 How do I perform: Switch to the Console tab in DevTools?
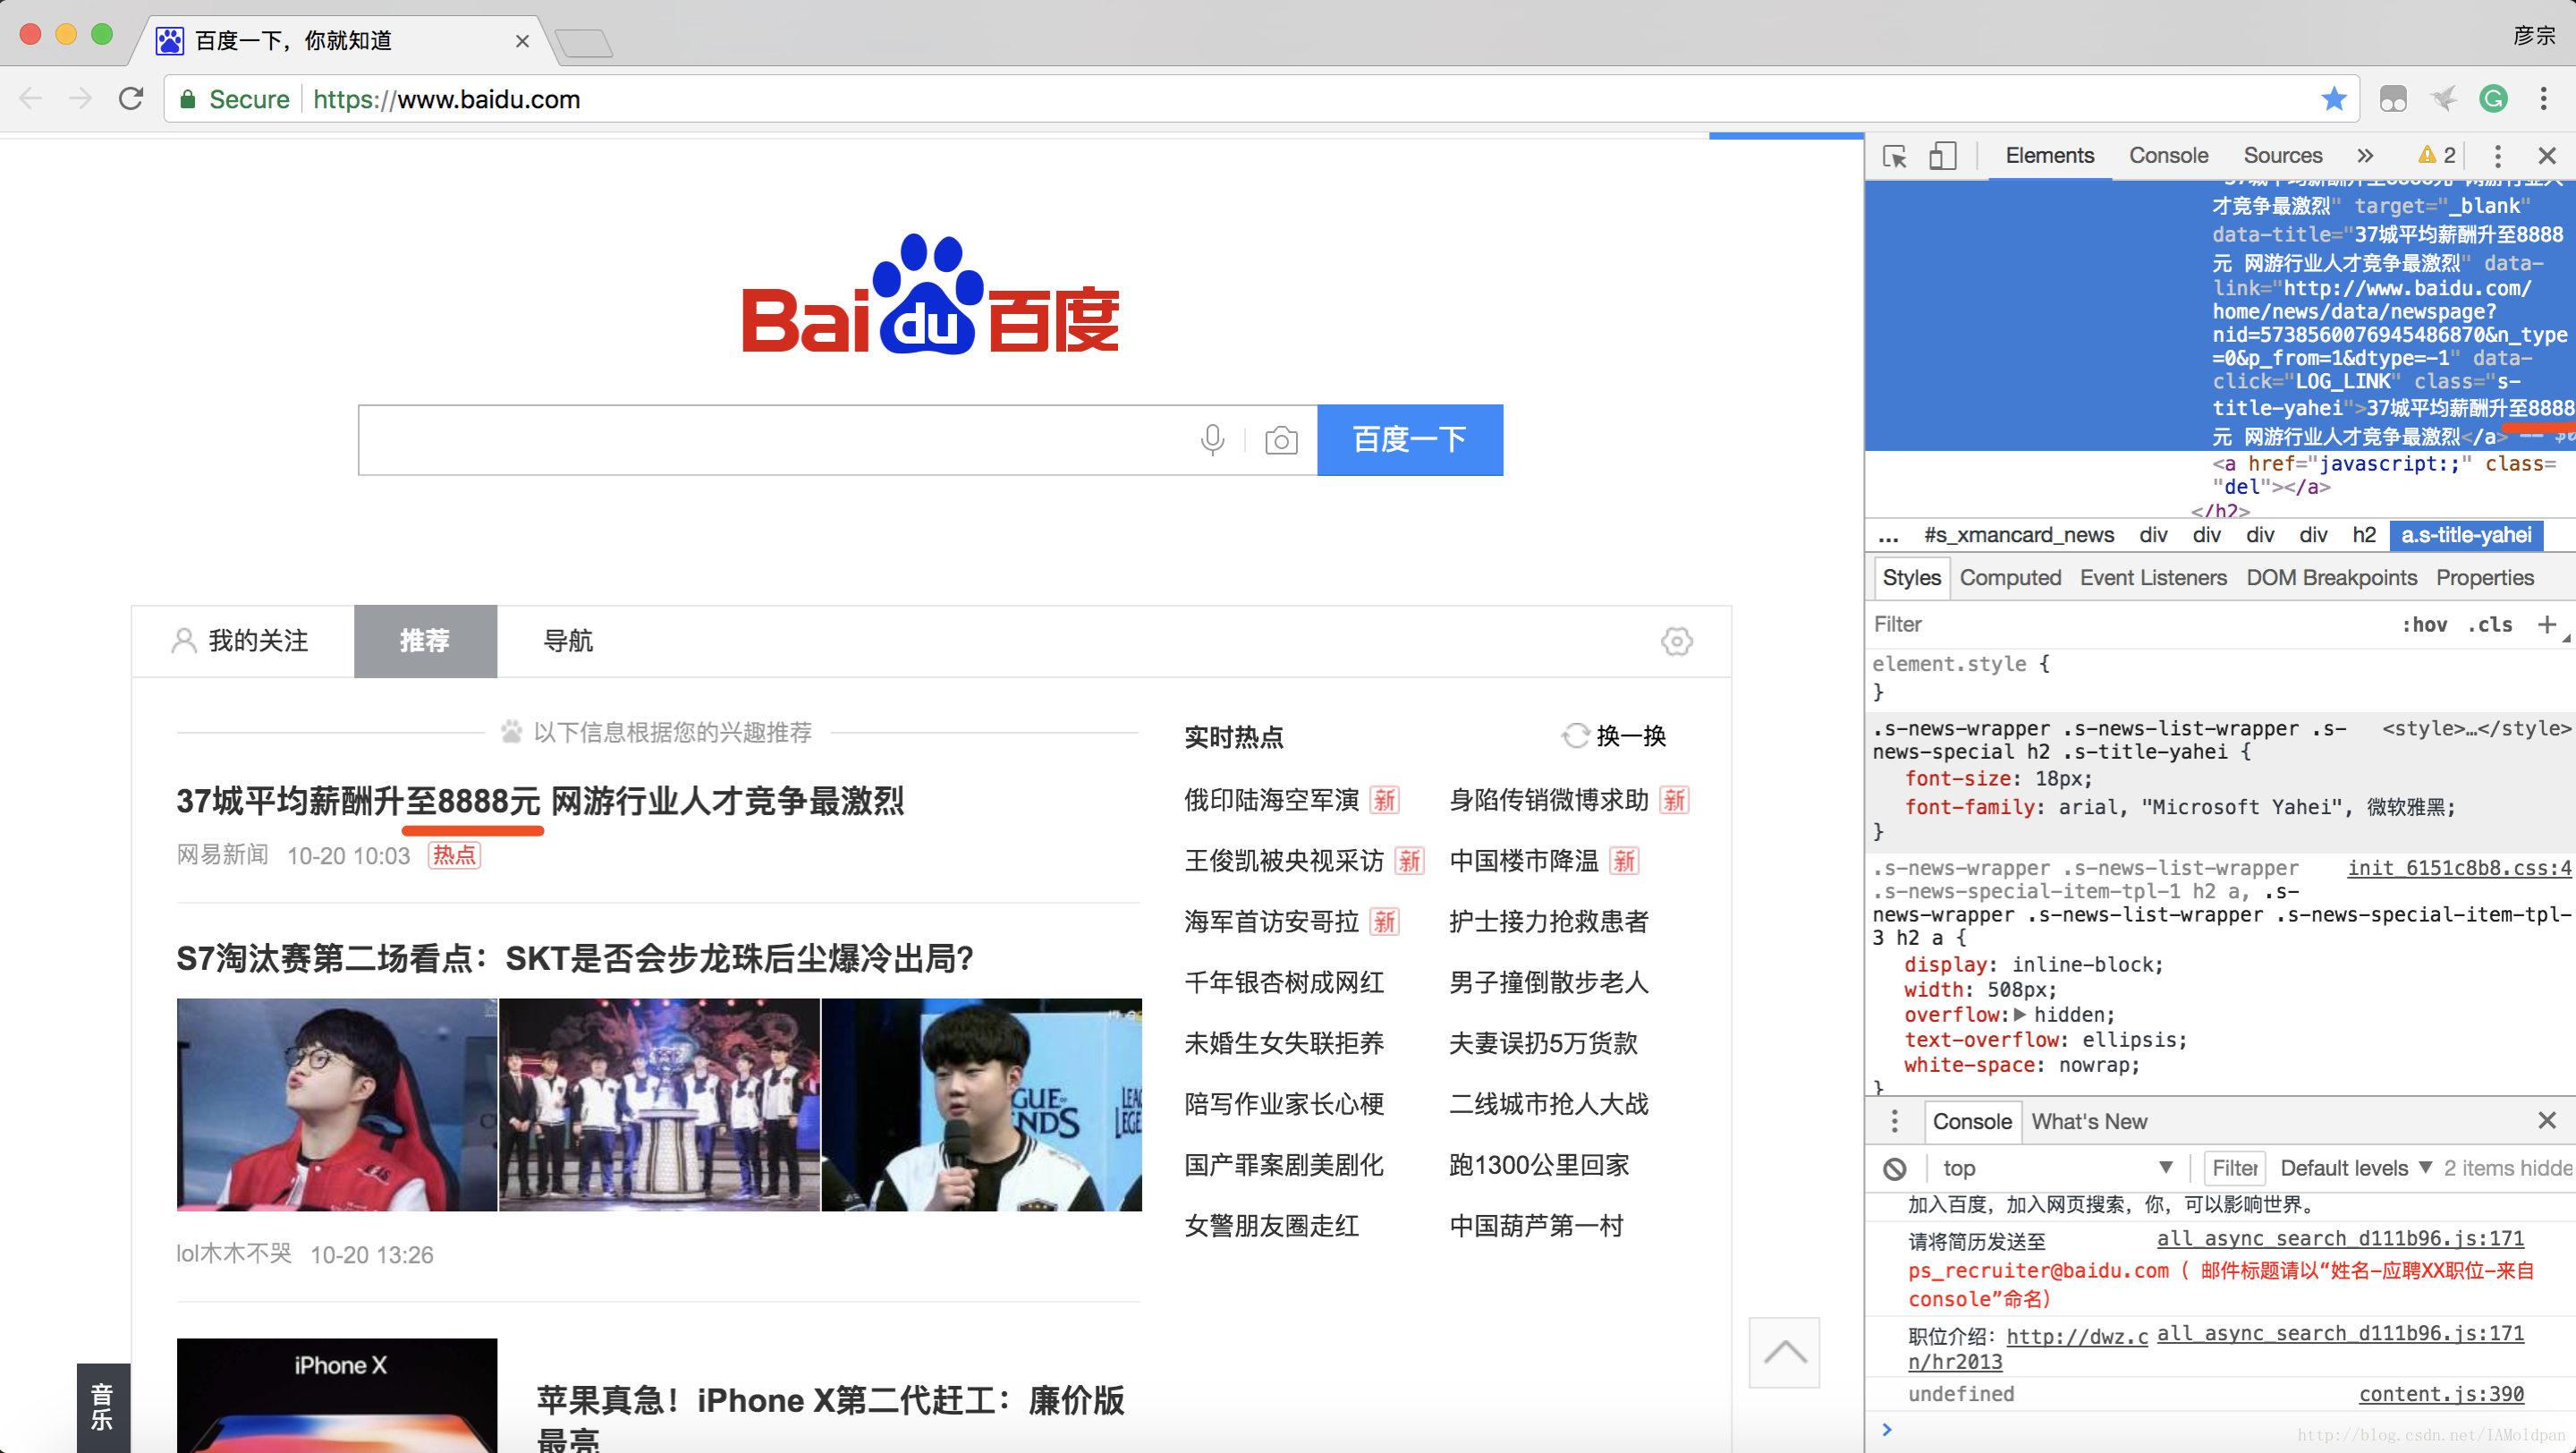click(x=2168, y=156)
